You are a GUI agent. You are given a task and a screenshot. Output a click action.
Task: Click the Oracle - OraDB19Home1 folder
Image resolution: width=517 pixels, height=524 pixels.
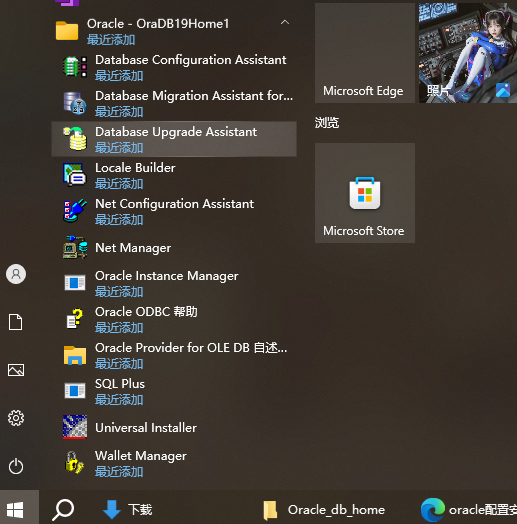(x=174, y=31)
